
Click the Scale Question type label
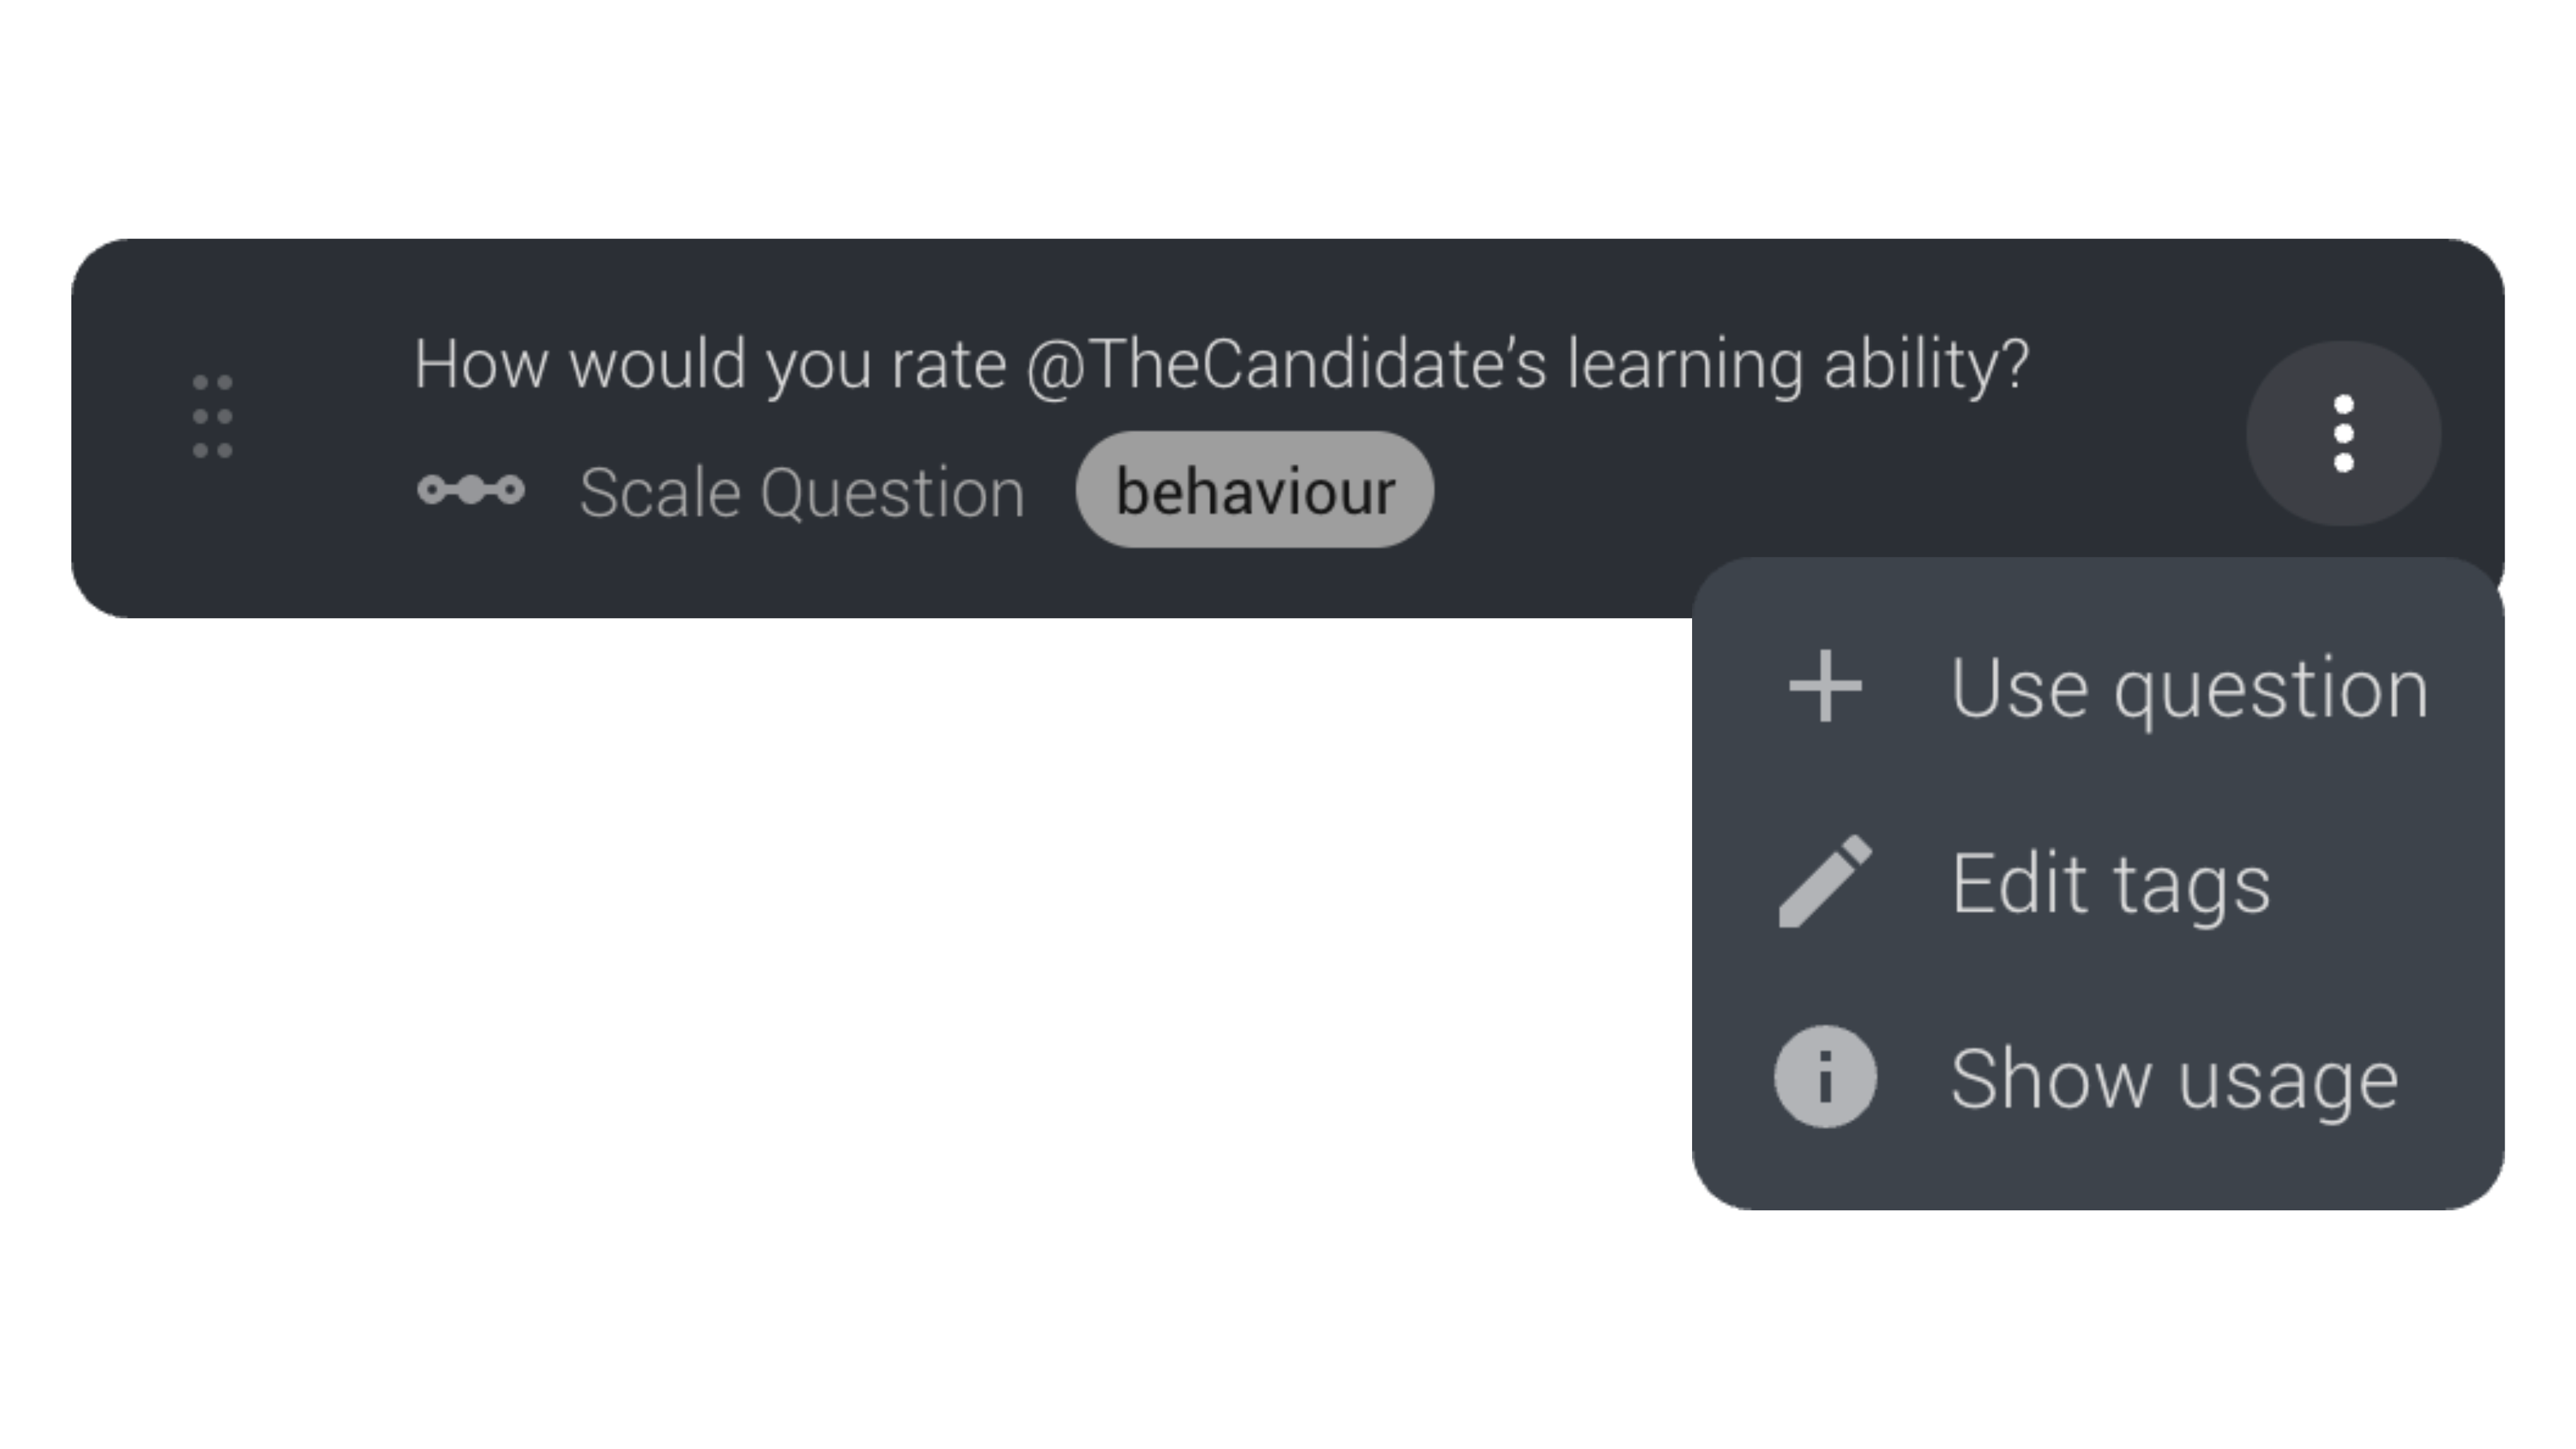pos(802,492)
